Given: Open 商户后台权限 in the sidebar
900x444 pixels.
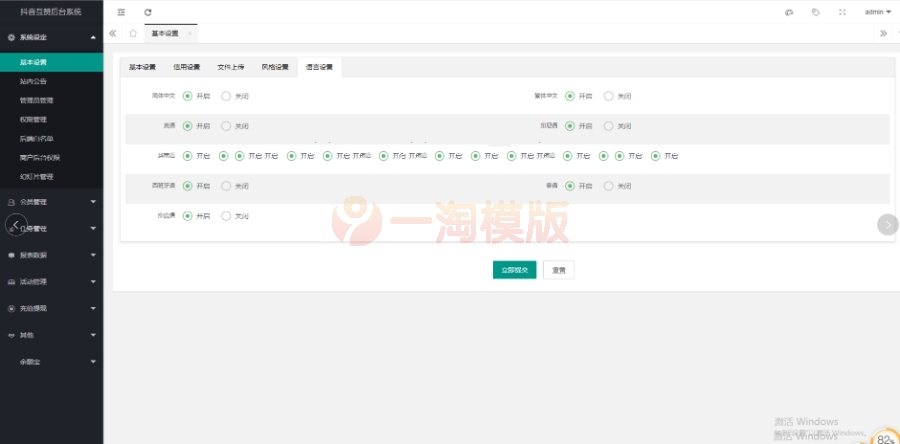Looking at the screenshot, I should [52, 158].
